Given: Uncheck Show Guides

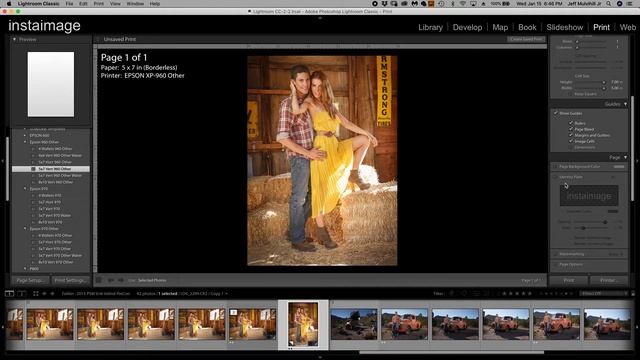Looking at the screenshot, I should tap(556, 113).
